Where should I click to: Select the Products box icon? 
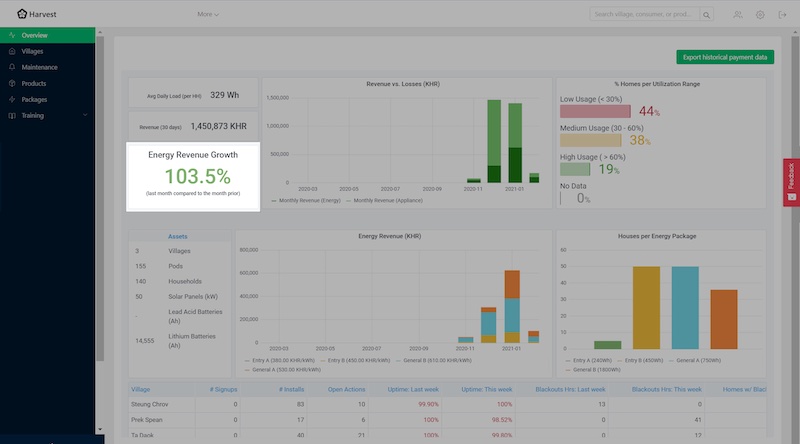(12, 83)
